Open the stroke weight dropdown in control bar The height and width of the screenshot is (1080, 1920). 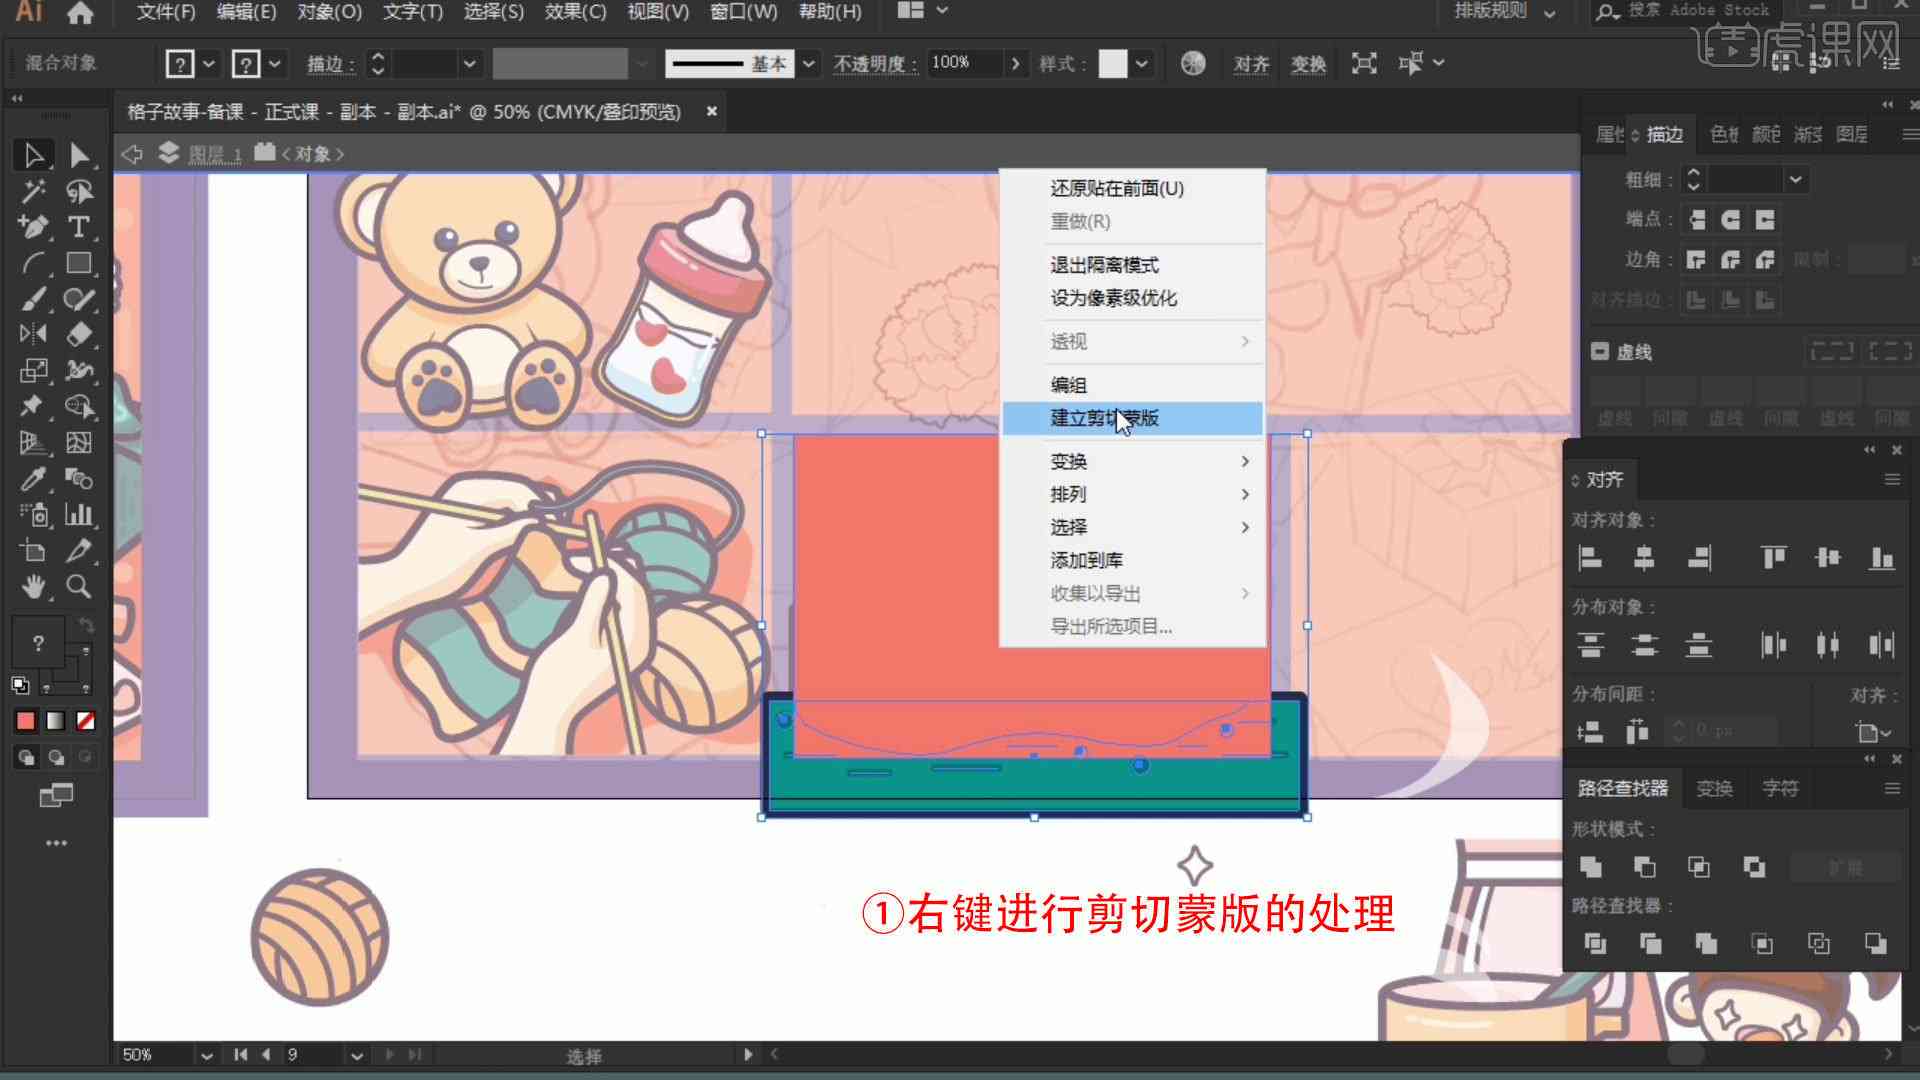(469, 64)
